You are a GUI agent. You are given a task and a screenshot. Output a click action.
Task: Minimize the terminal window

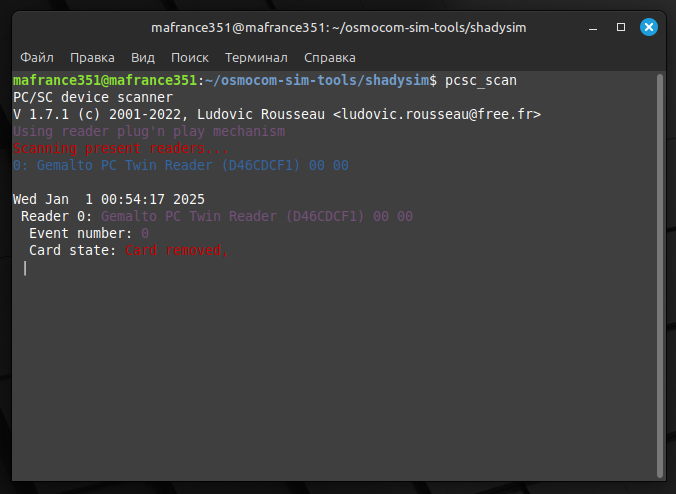[x=594, y=27]
